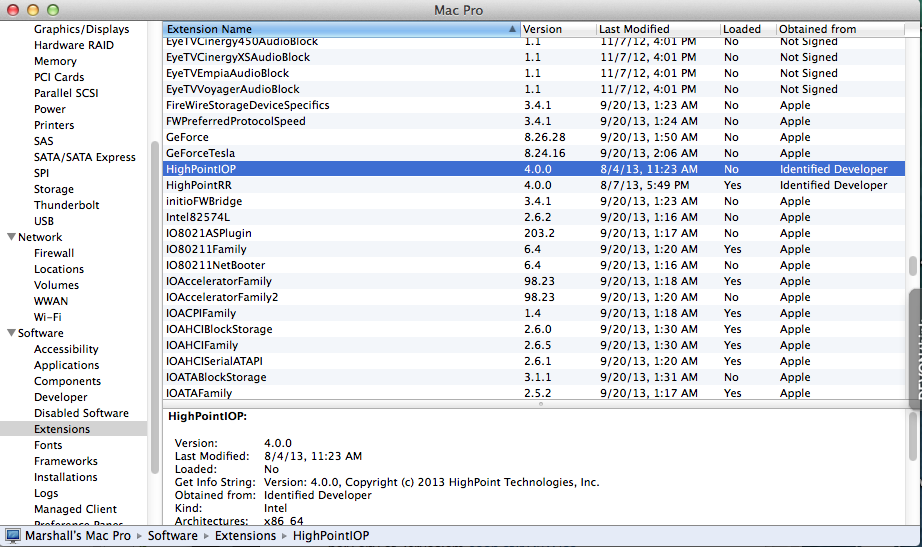The height and width of the screenshot is (547, 922).
Task: Select Graphics/Displays in the sidebar
Action: coord(81,29)
